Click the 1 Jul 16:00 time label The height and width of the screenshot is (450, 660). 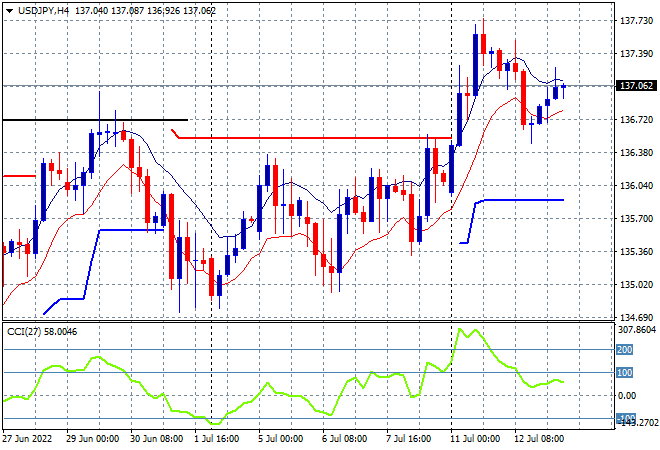[x=216, y=439]
